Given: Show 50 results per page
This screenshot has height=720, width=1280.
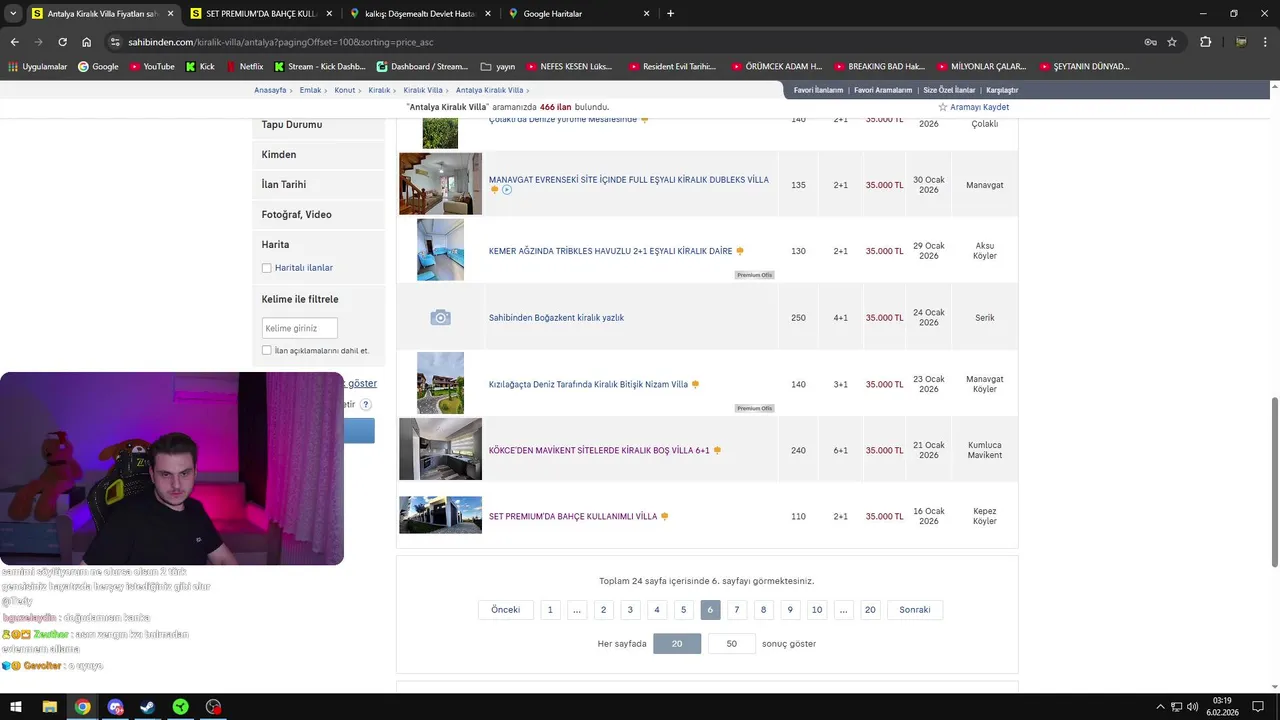Looking at the screenshot, I should [x=731, y=644].
